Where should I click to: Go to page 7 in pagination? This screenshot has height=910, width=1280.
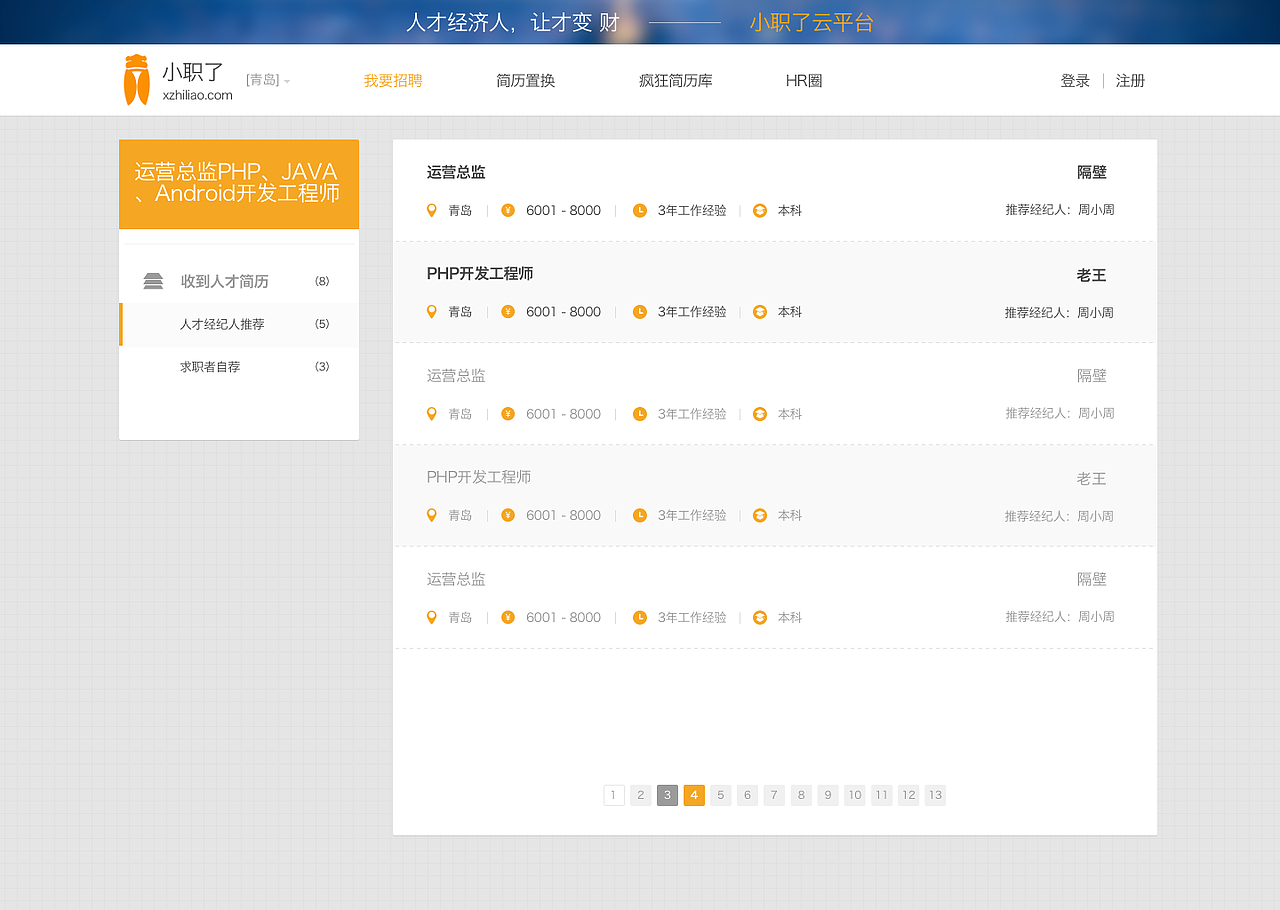pos(774,795)
